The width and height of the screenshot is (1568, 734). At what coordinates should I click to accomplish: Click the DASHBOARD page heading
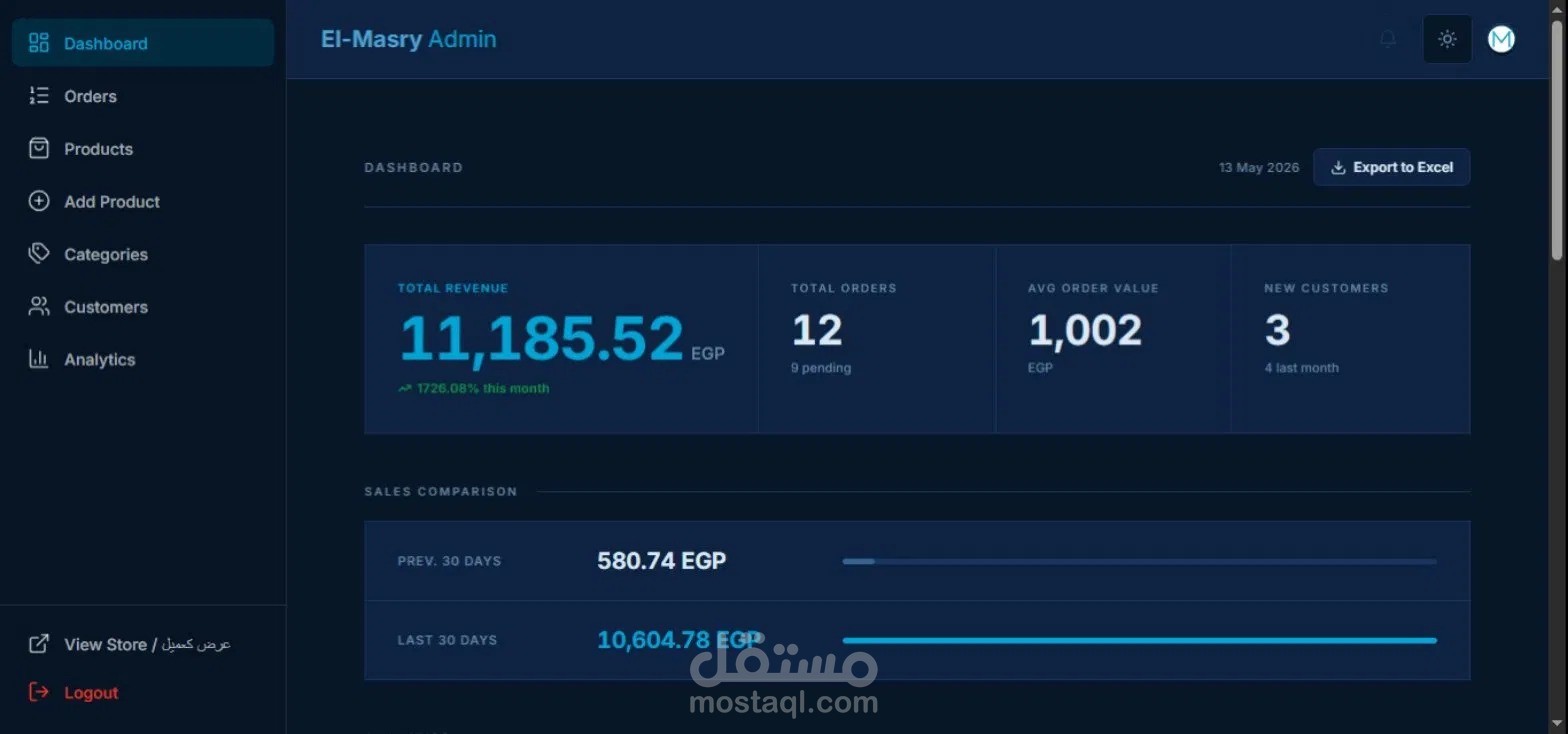[x=413, y=167]
